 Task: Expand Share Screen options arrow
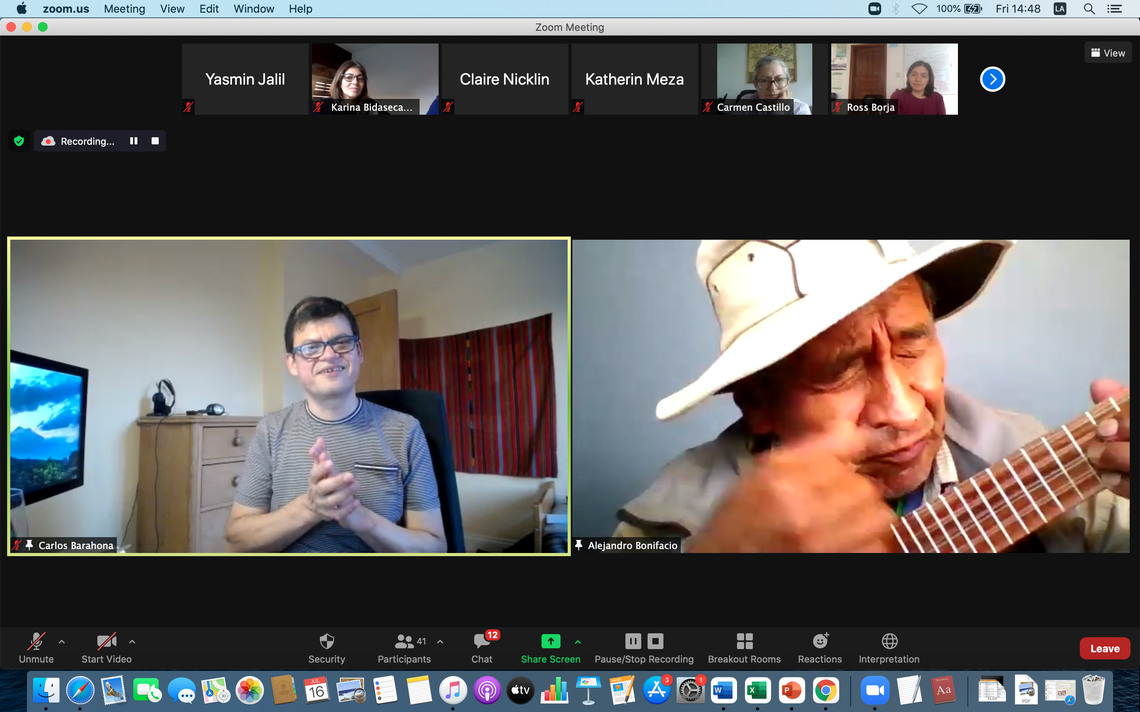click(x=578, y=642)
